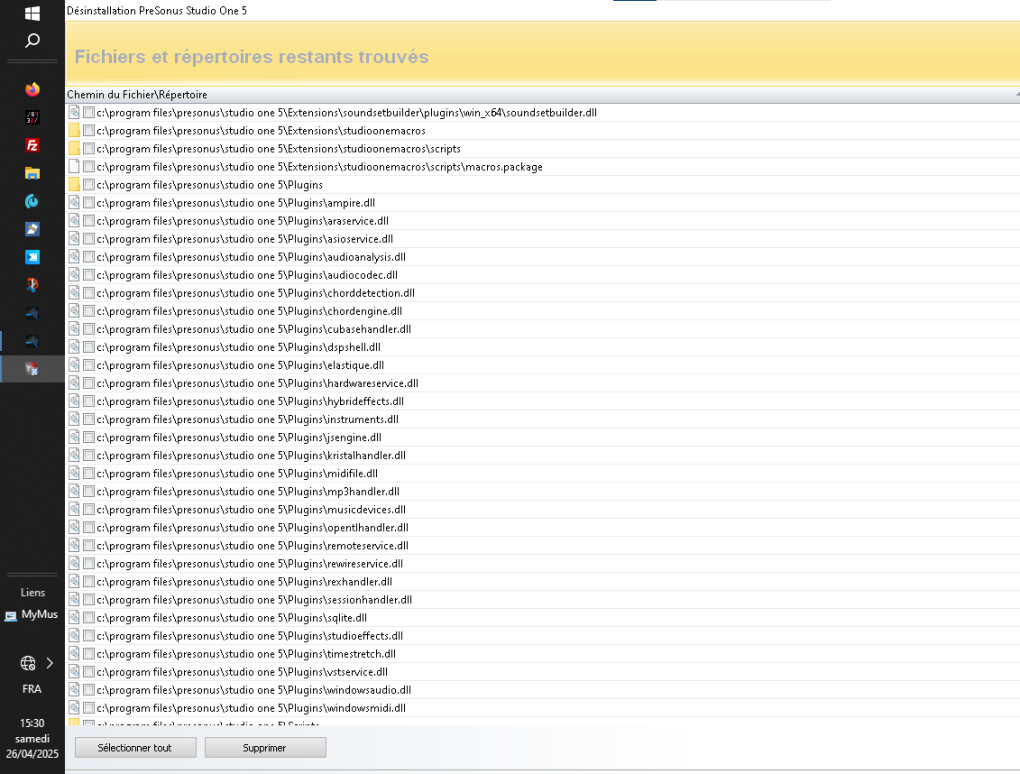Check the Plugins folder checkbox
Screen dimensions: 1020x774
88,185
